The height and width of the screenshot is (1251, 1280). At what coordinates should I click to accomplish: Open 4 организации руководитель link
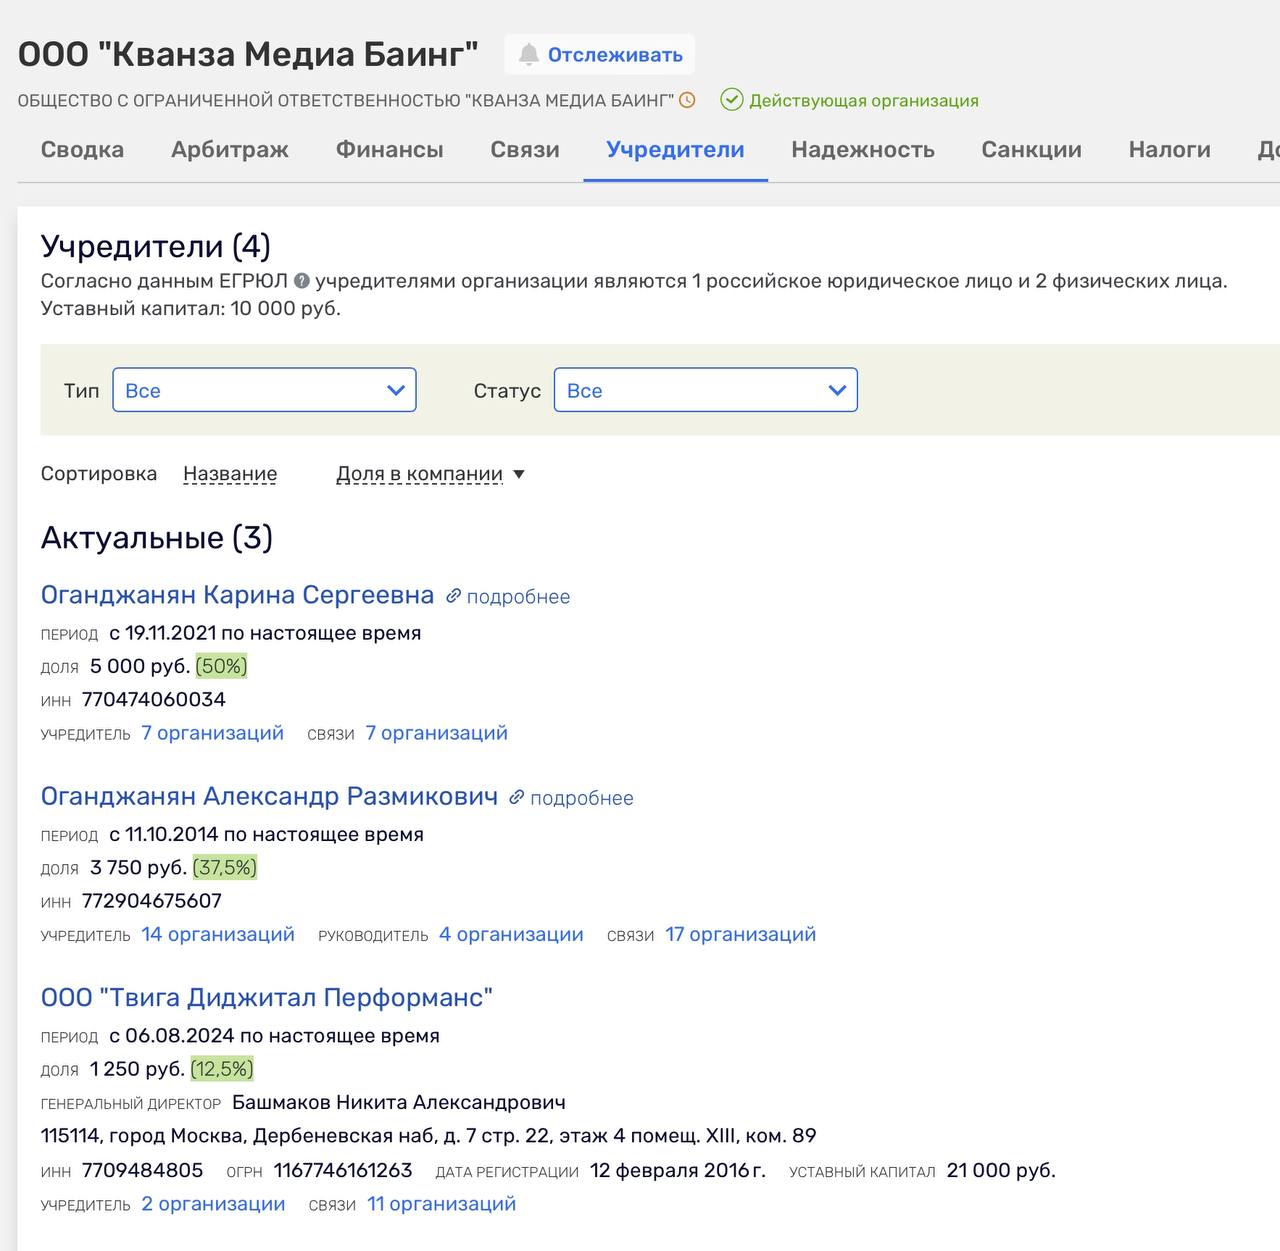pos(511,934)
